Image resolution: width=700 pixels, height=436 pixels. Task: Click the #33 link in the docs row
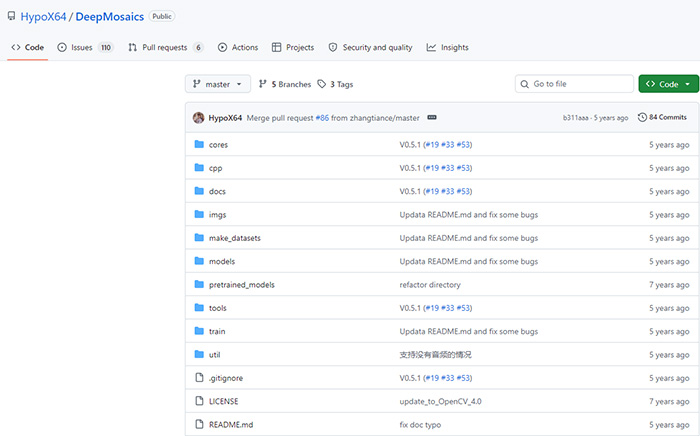[x=447, y=191]
